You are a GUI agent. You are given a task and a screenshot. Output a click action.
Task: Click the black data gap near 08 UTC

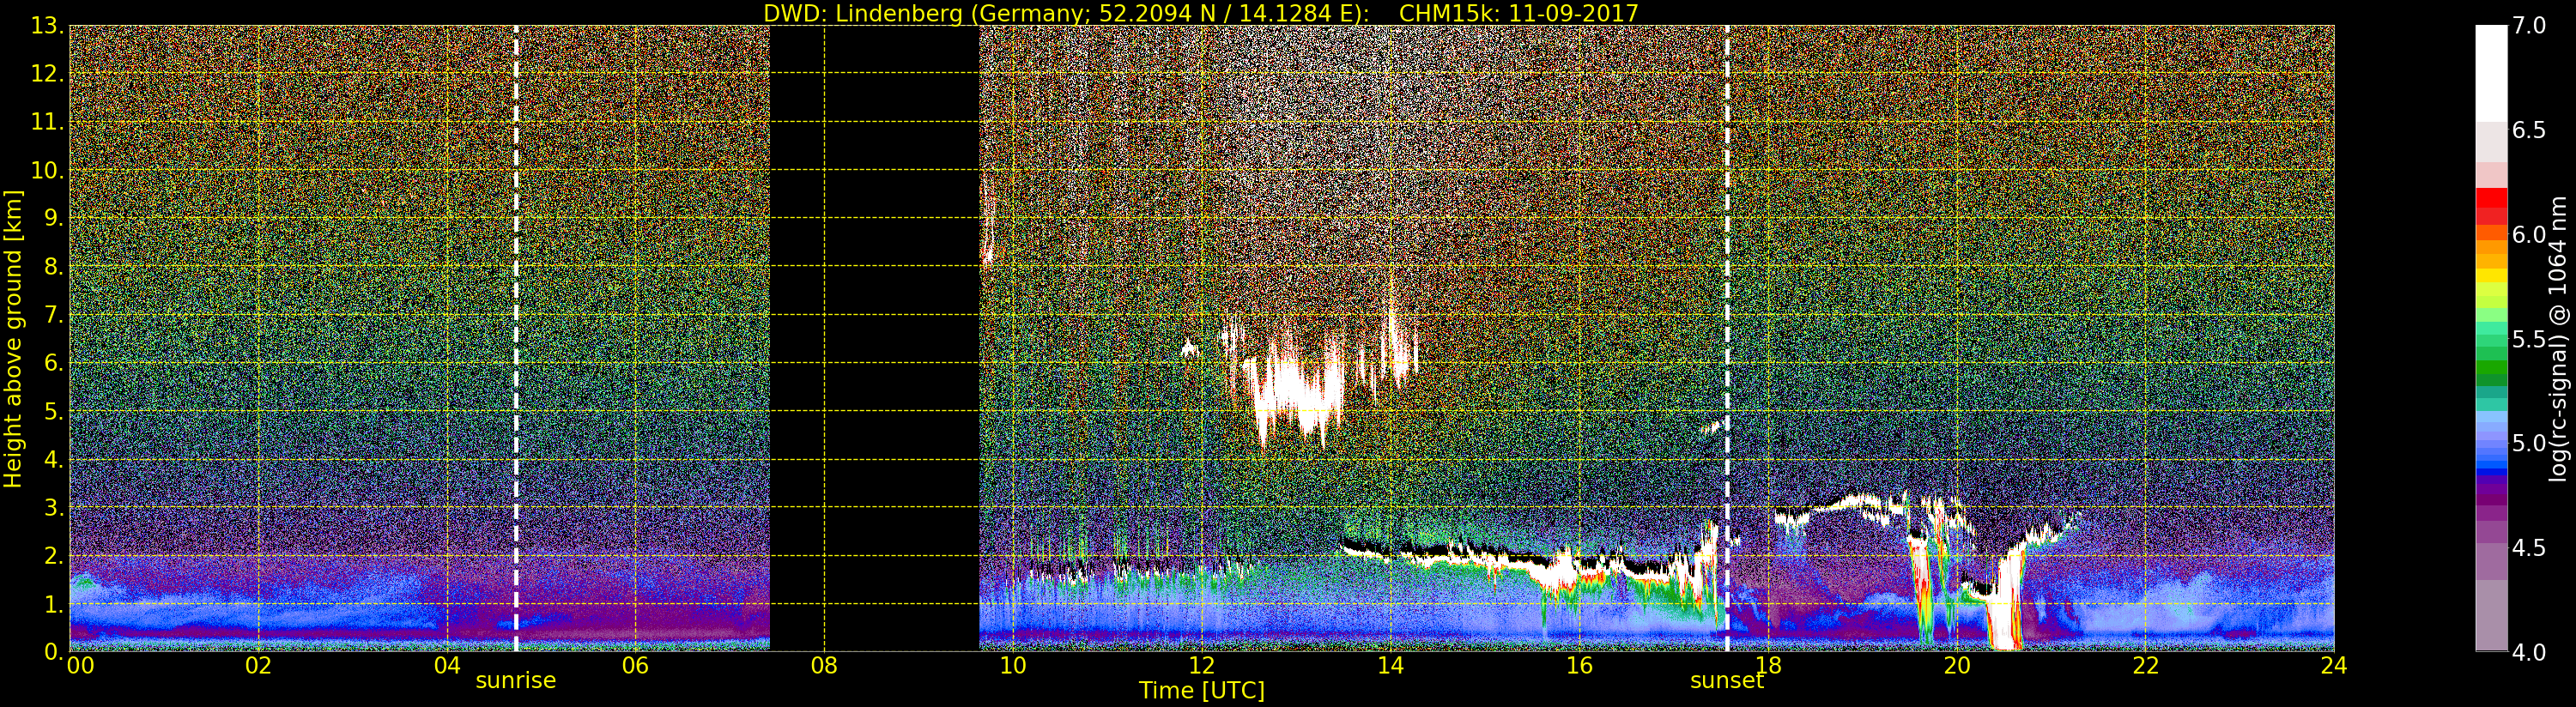(x=874, y=338)
